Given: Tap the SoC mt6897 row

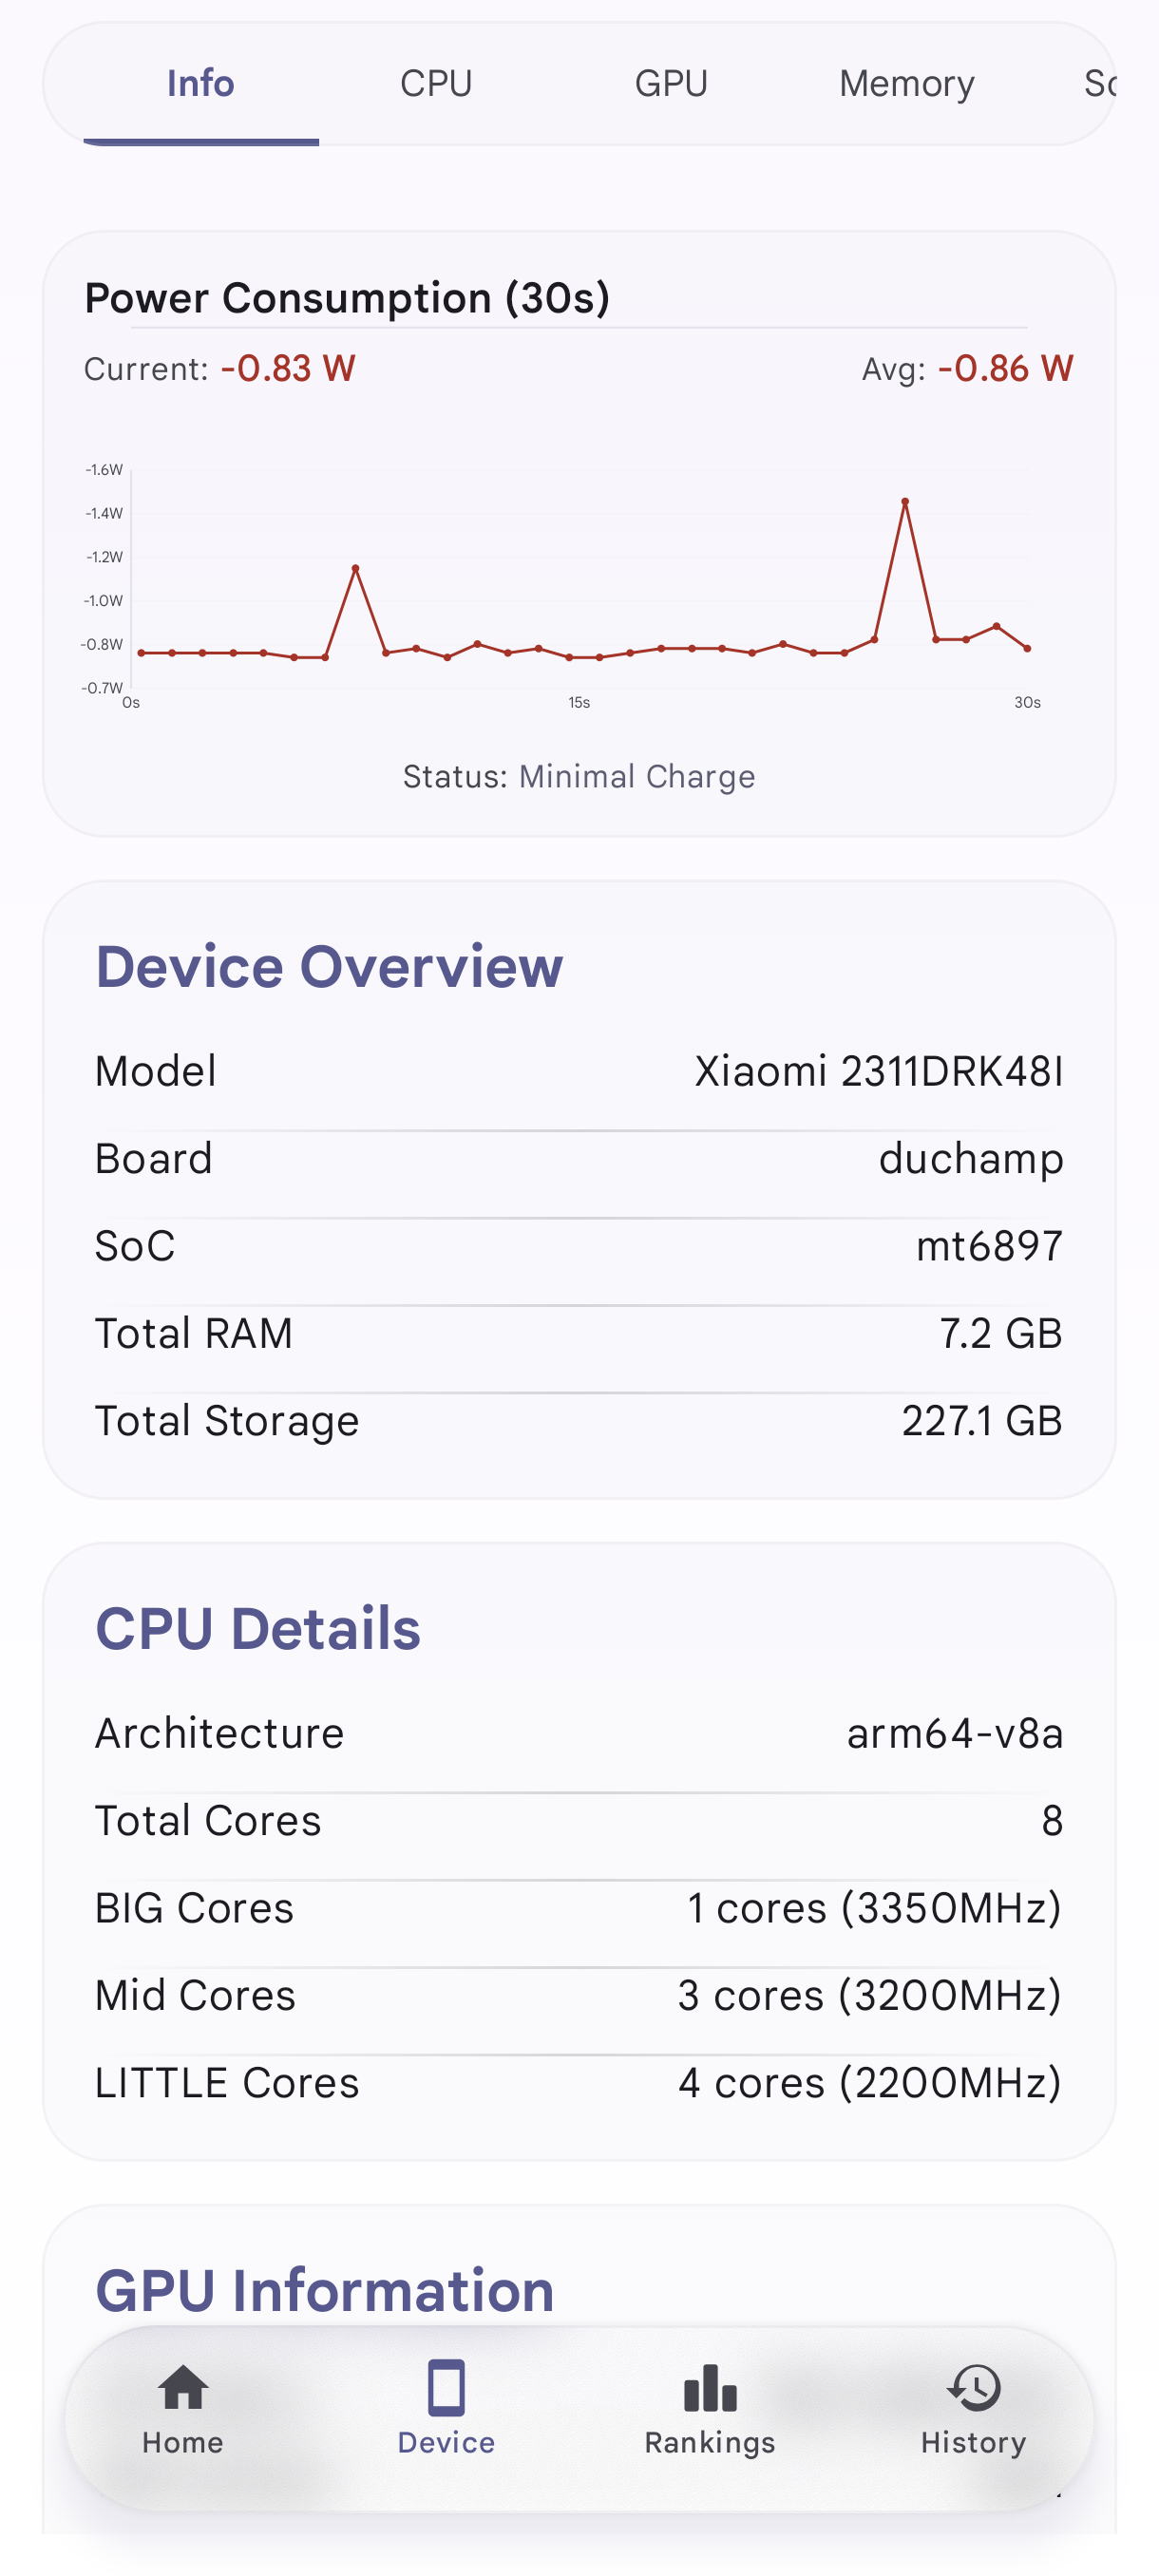Looking at the screenshot, I should coord(579,1246).
